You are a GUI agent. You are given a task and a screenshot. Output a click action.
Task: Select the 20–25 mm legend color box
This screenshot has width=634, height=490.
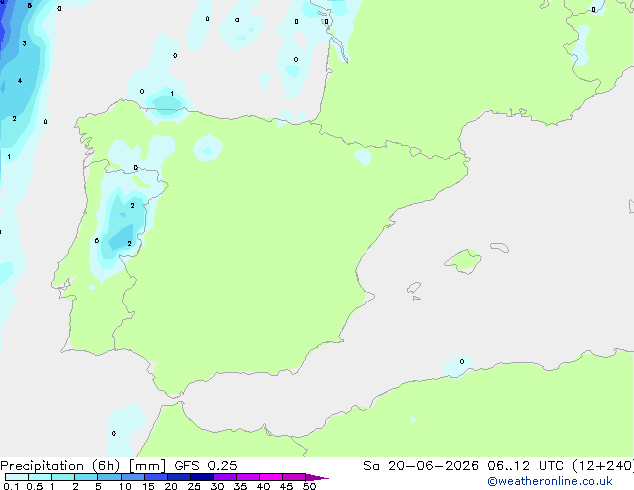click(179, 477)
